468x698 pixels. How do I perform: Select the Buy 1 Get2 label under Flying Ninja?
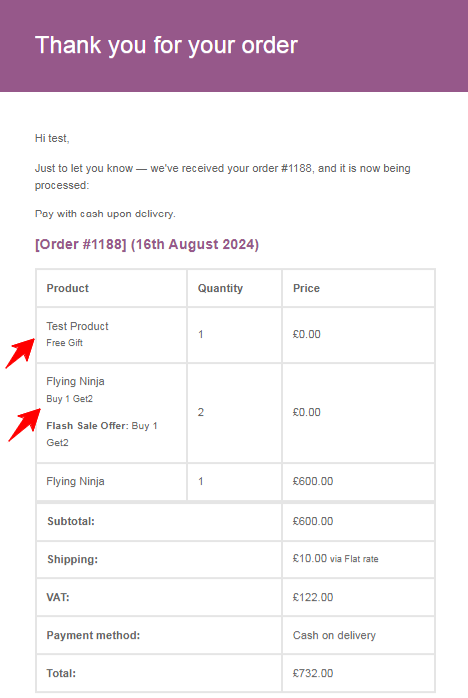[69, 399]
